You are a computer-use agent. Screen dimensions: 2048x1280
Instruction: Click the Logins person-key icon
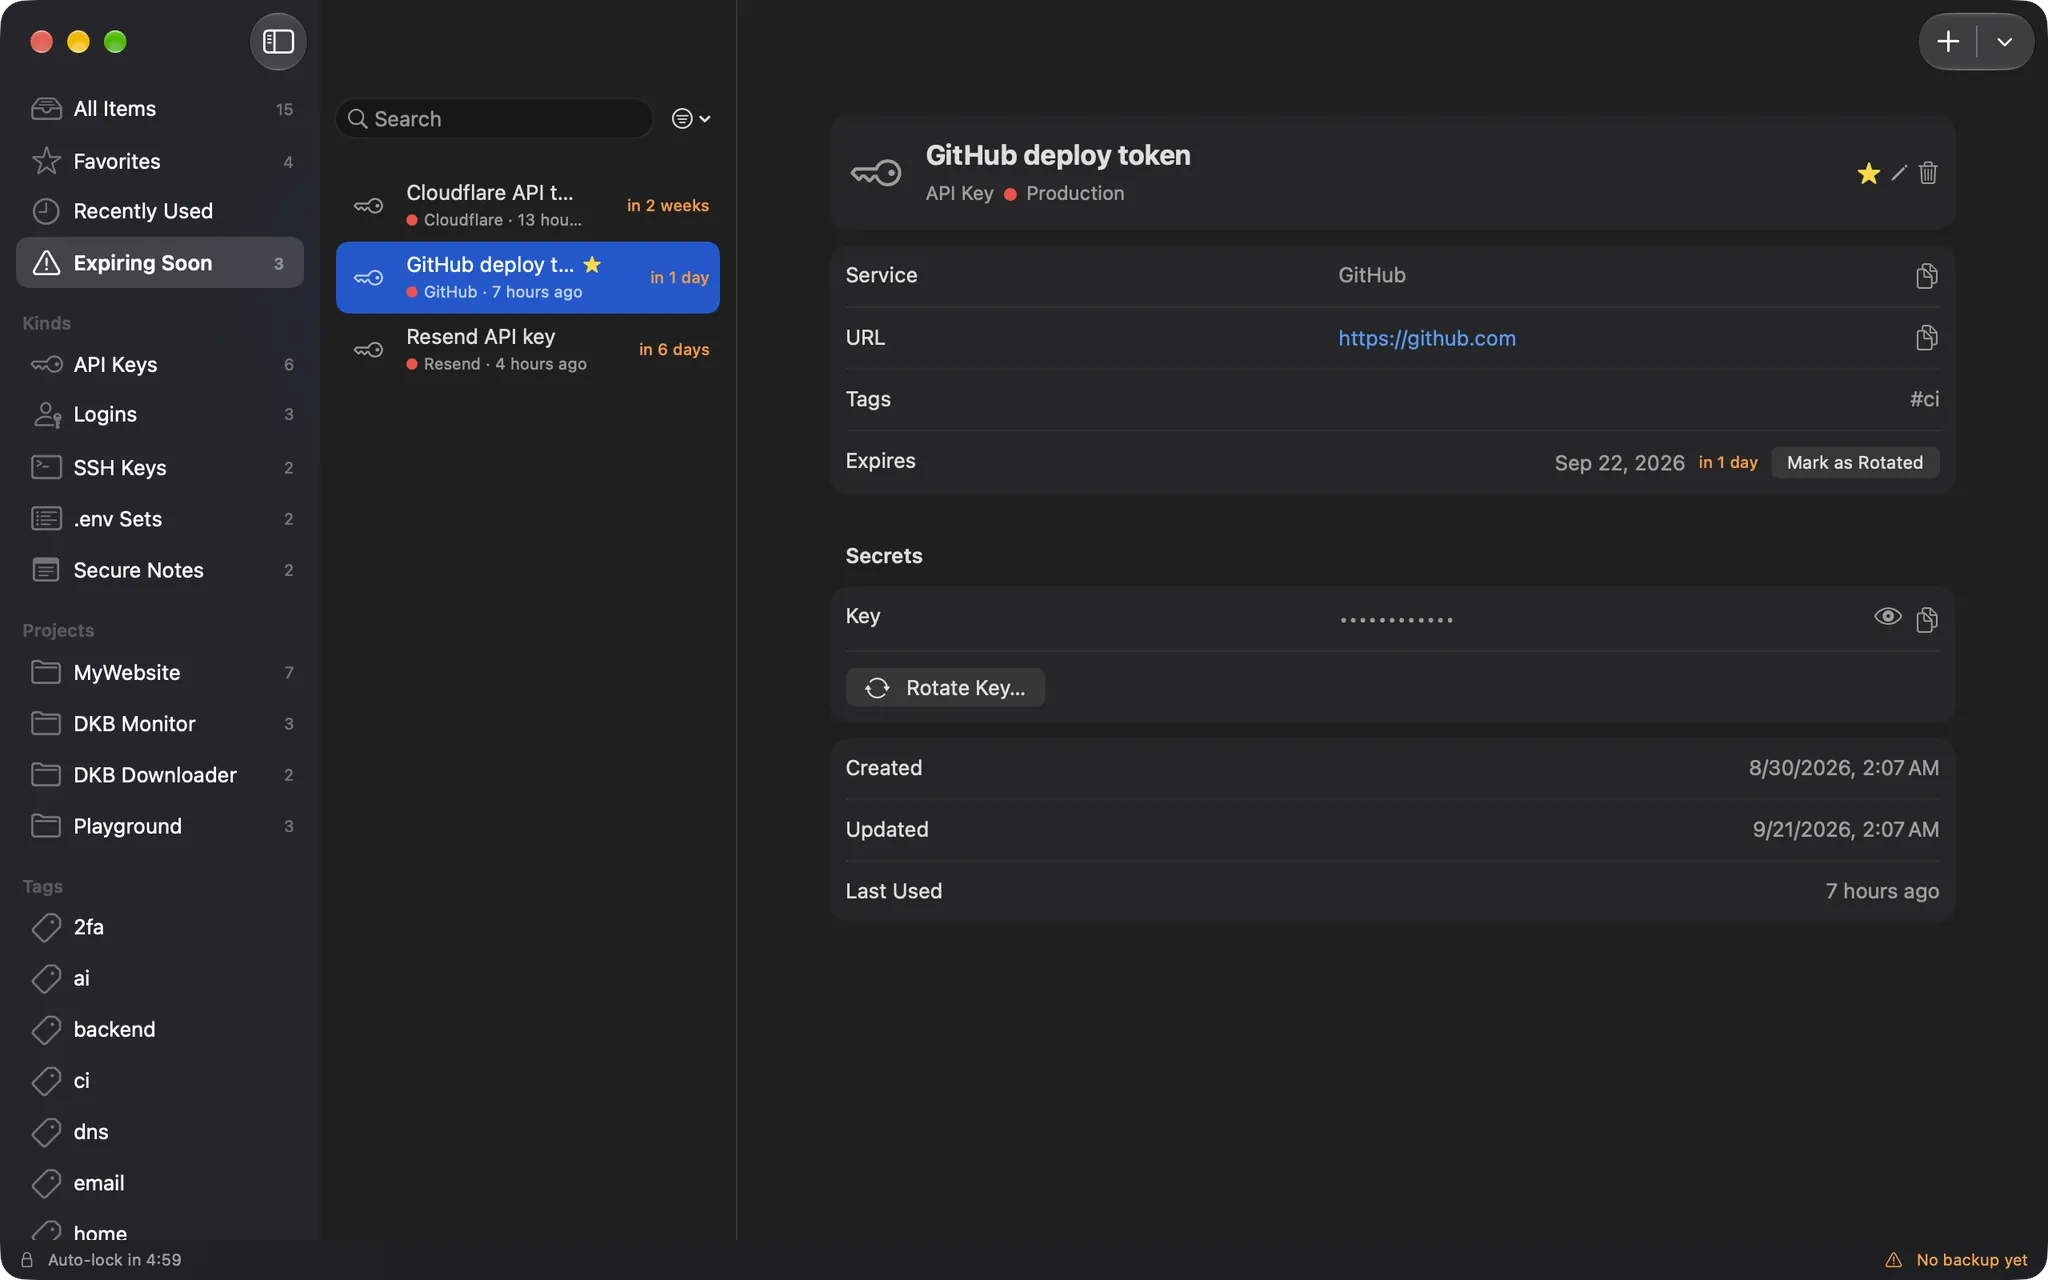pyautogui.click(x=47, y=414)
